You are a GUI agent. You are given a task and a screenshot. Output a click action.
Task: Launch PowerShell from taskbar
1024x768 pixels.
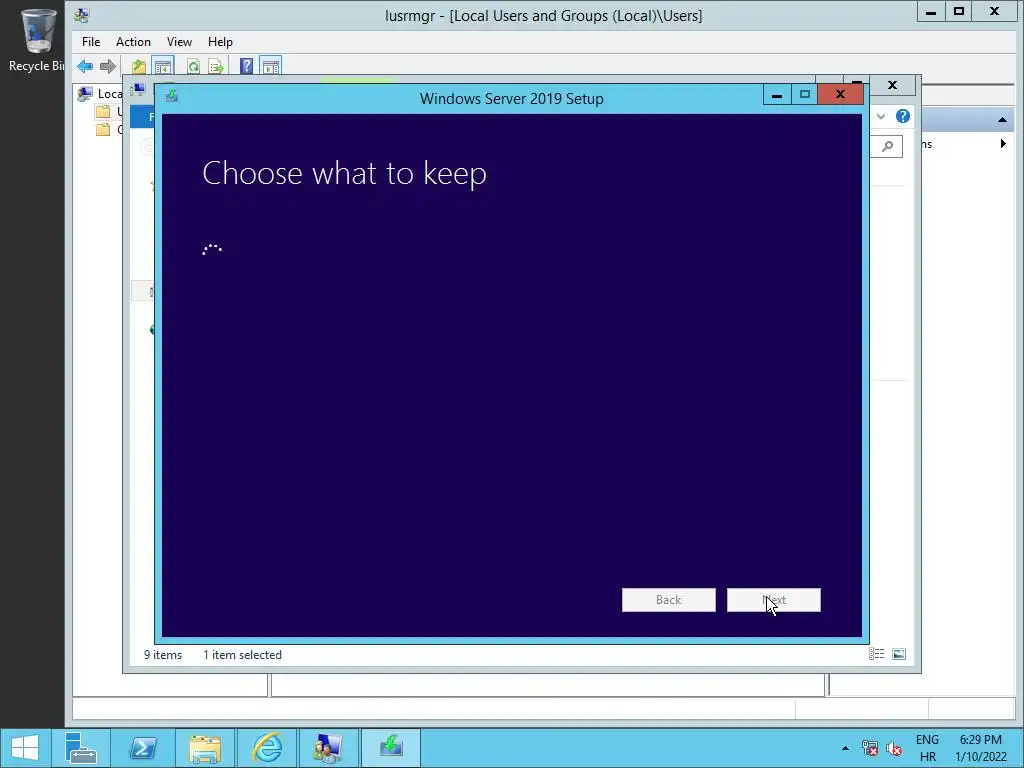pyautogui.click(x=143, y=748)
